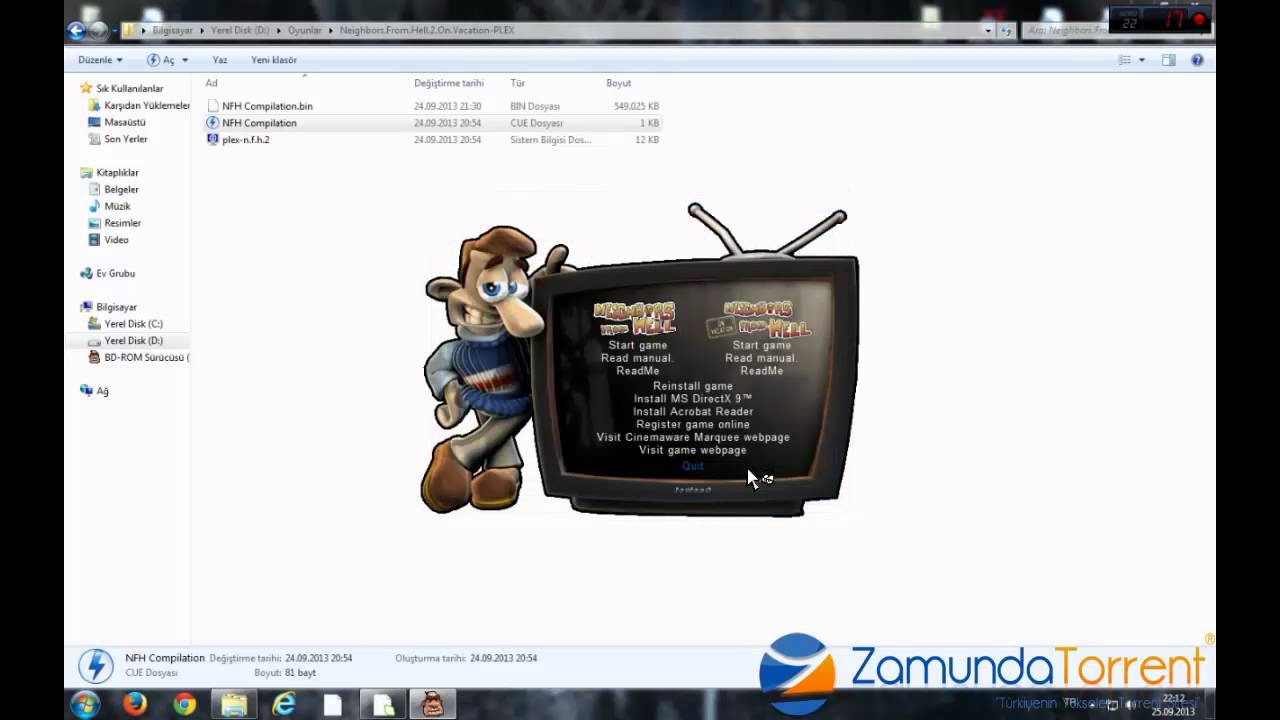Choose Install Acrobat Reader in the launcher
The image size is (1280, 720).
(x=693, y=412)
